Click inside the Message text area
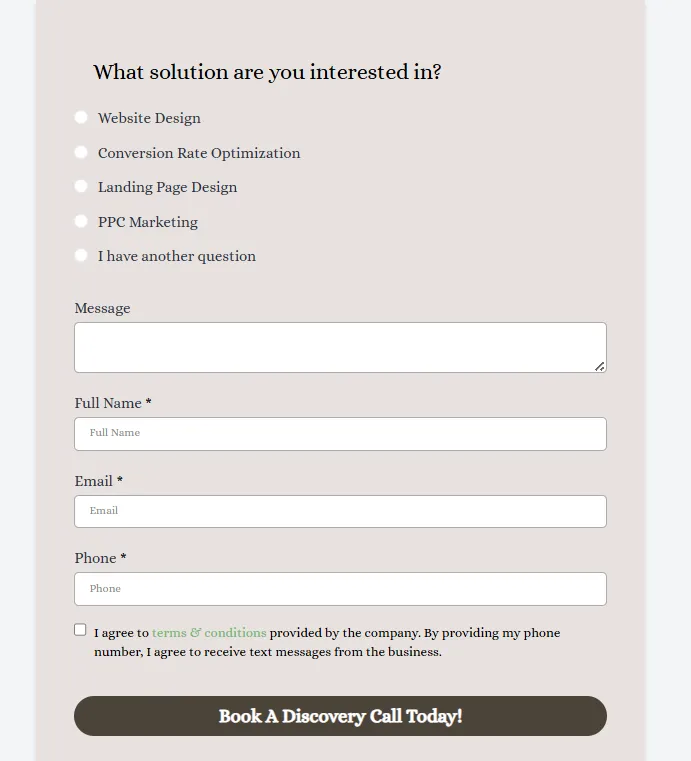The image size is (691, 761). pos(340,347)
